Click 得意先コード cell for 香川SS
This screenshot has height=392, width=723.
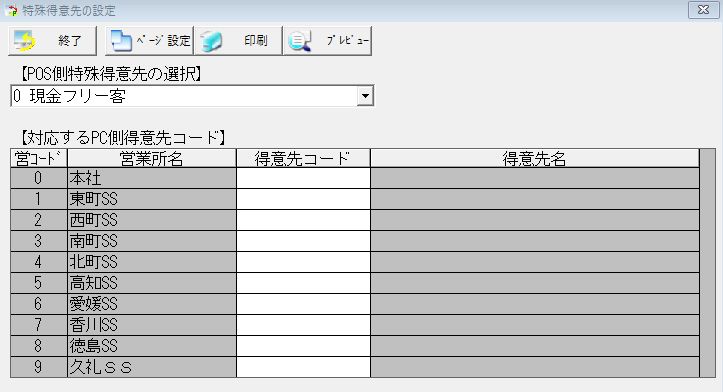click(303, 325)
